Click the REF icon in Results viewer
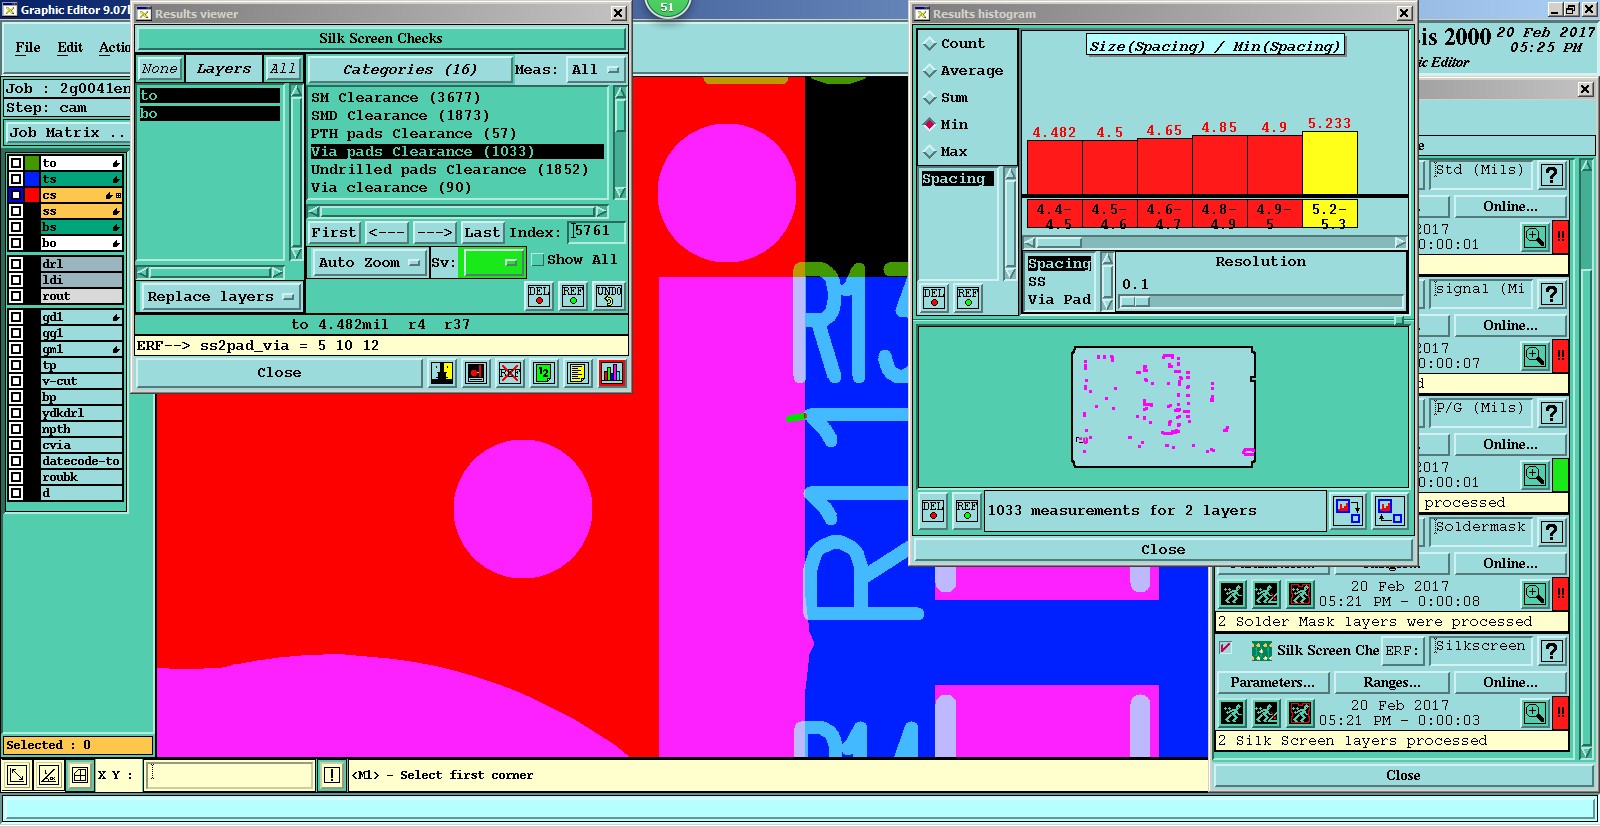1600x828 pixels. (x=573, y=296)
